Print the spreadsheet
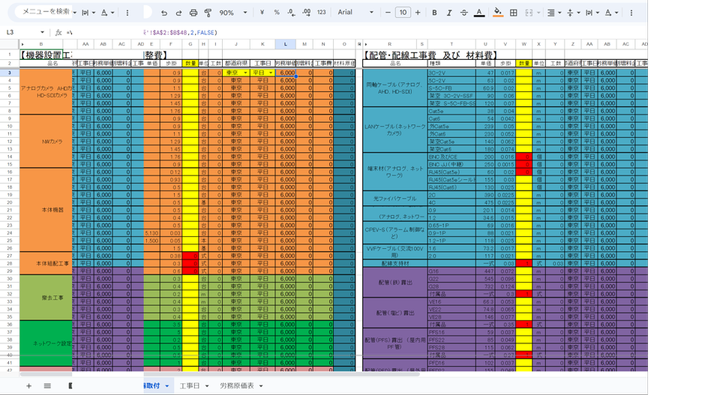The height and width of the screenshot is (395, 720). (x=193, y=13)
